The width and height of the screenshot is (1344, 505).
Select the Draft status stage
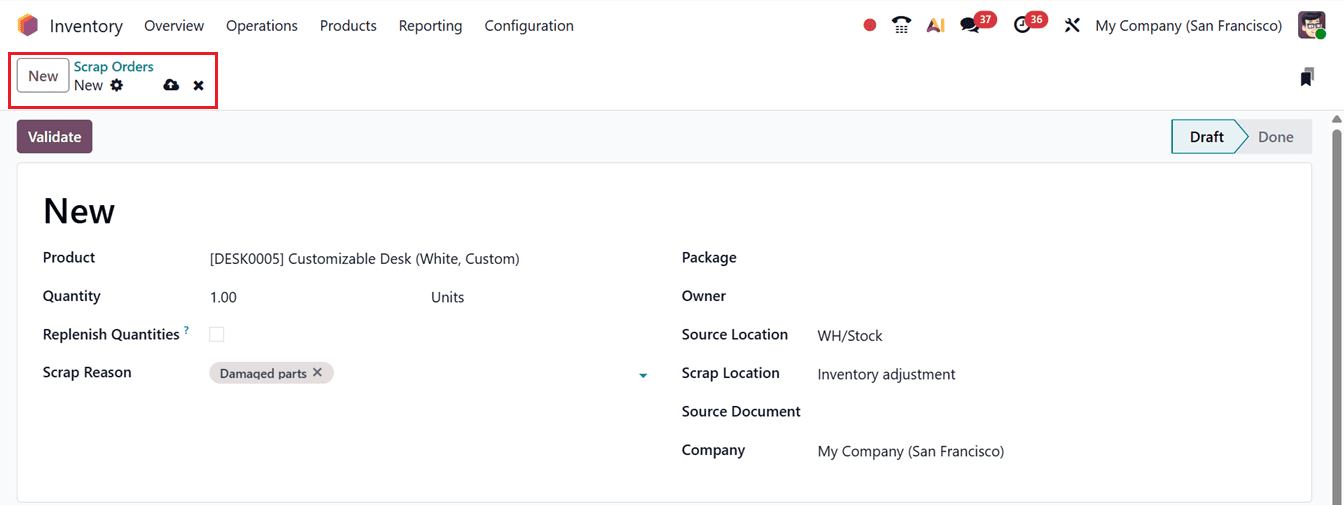tap(1206, 137)
